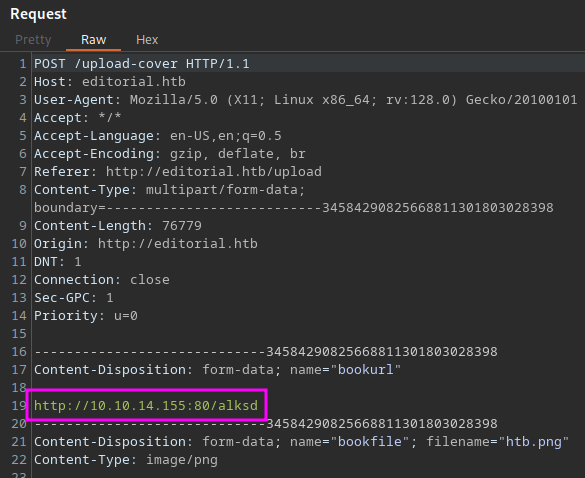The width and height of the screenshot is (585, 478).
Task: Click the Content-Length: 76779 line
Action: pyautogui.click(x=118, y=225)
